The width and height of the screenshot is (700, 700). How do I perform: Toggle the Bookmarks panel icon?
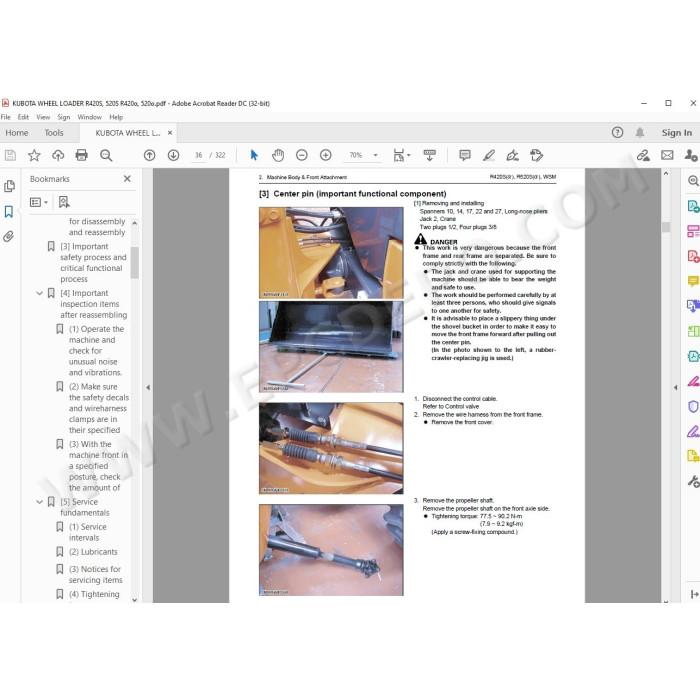9,211
